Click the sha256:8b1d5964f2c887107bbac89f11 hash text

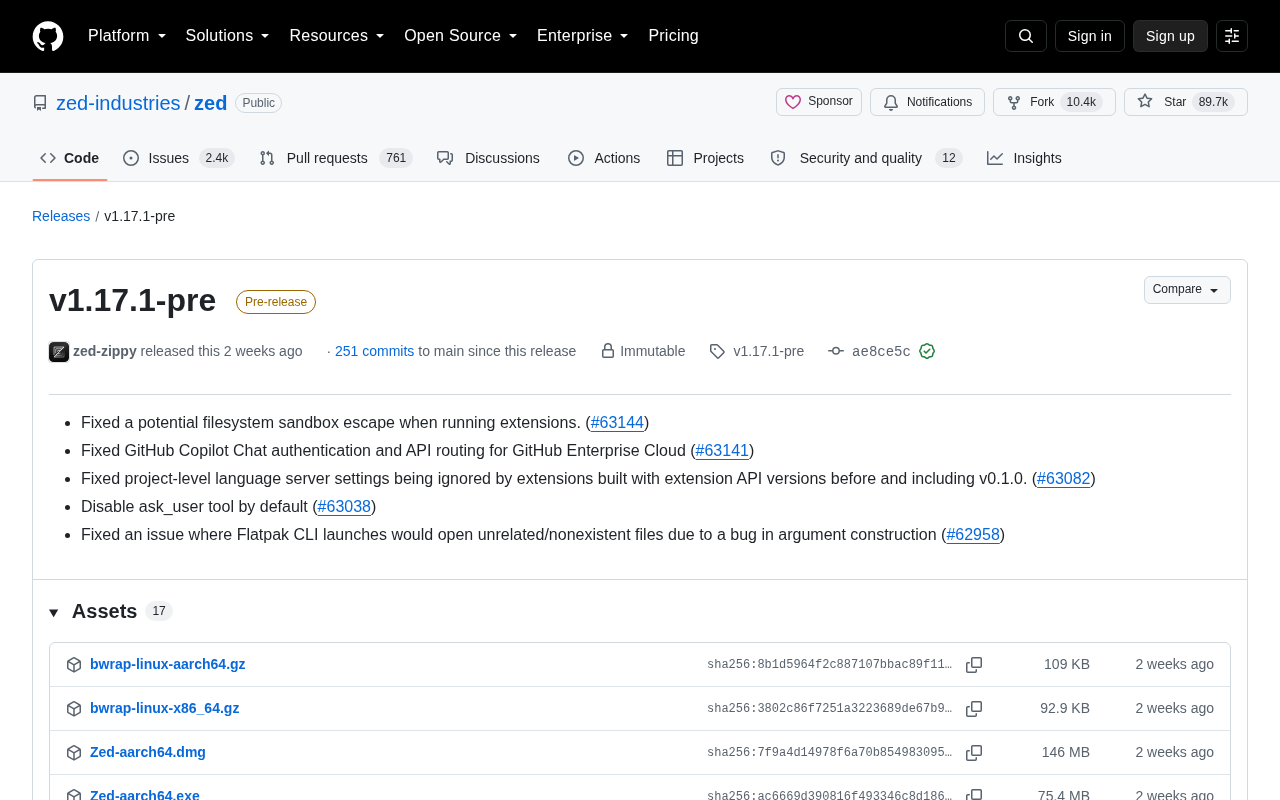[x=830, y=665]
